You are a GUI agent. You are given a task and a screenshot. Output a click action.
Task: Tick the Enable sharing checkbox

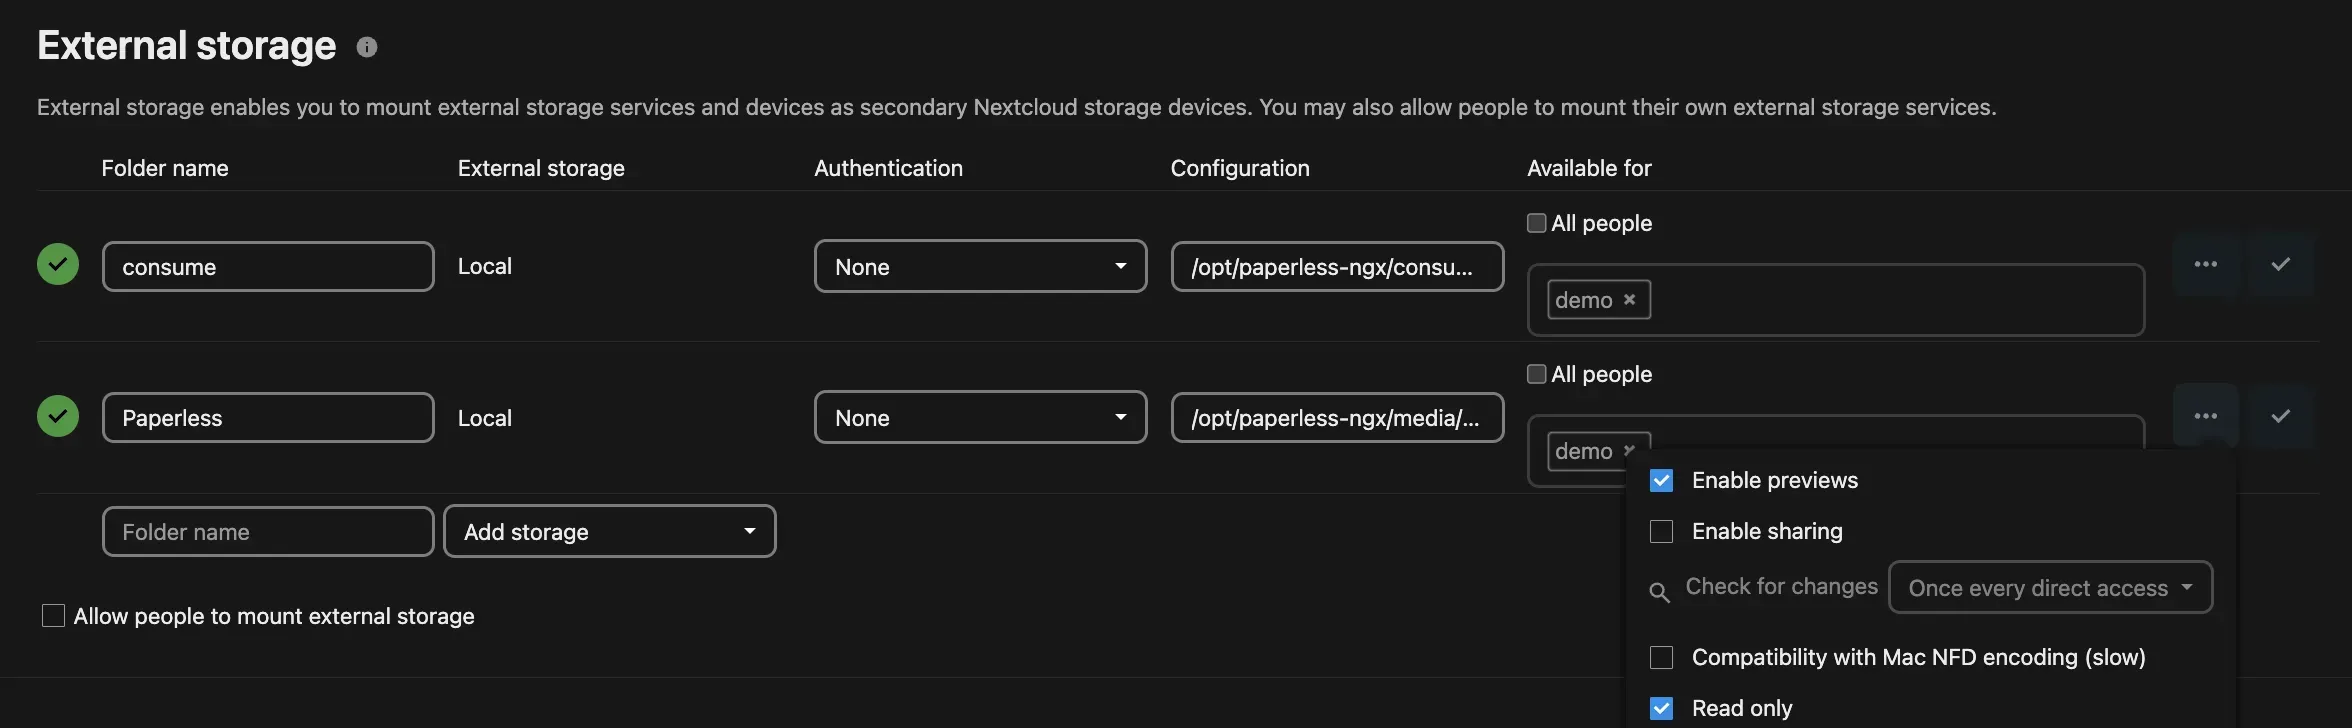1661,532
